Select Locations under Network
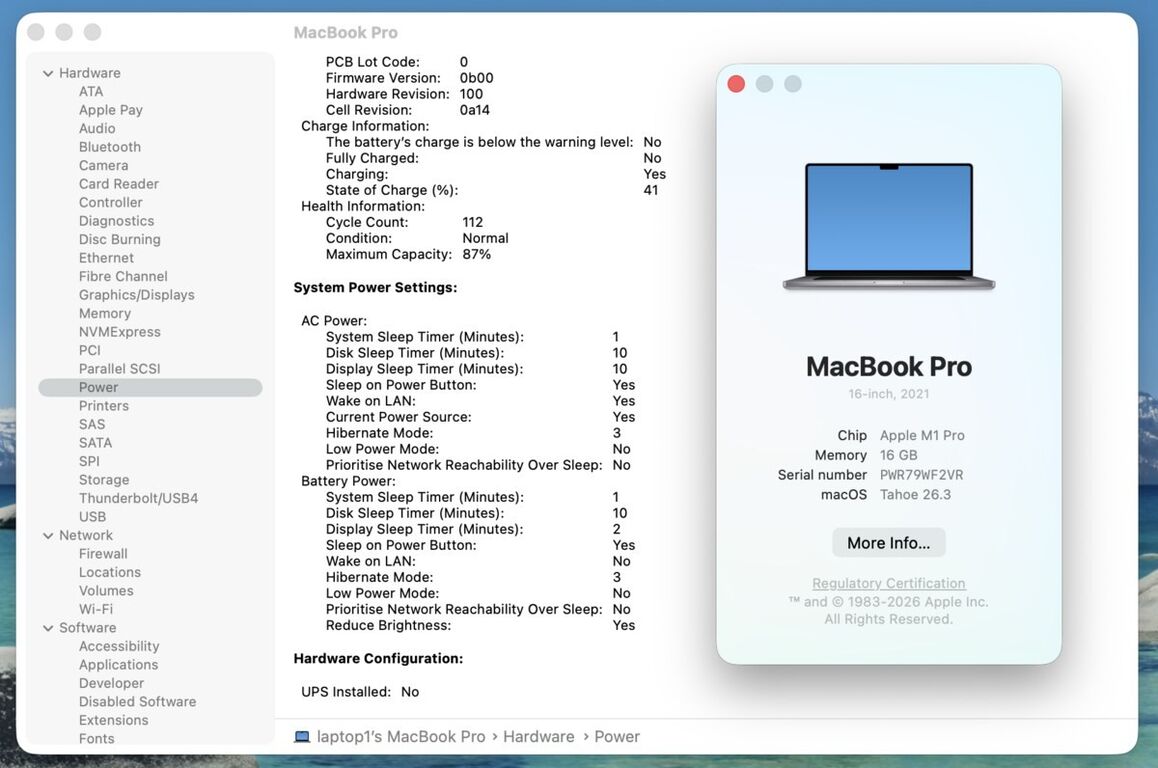The image size is (1158, 768). click(x=110, y=572)
